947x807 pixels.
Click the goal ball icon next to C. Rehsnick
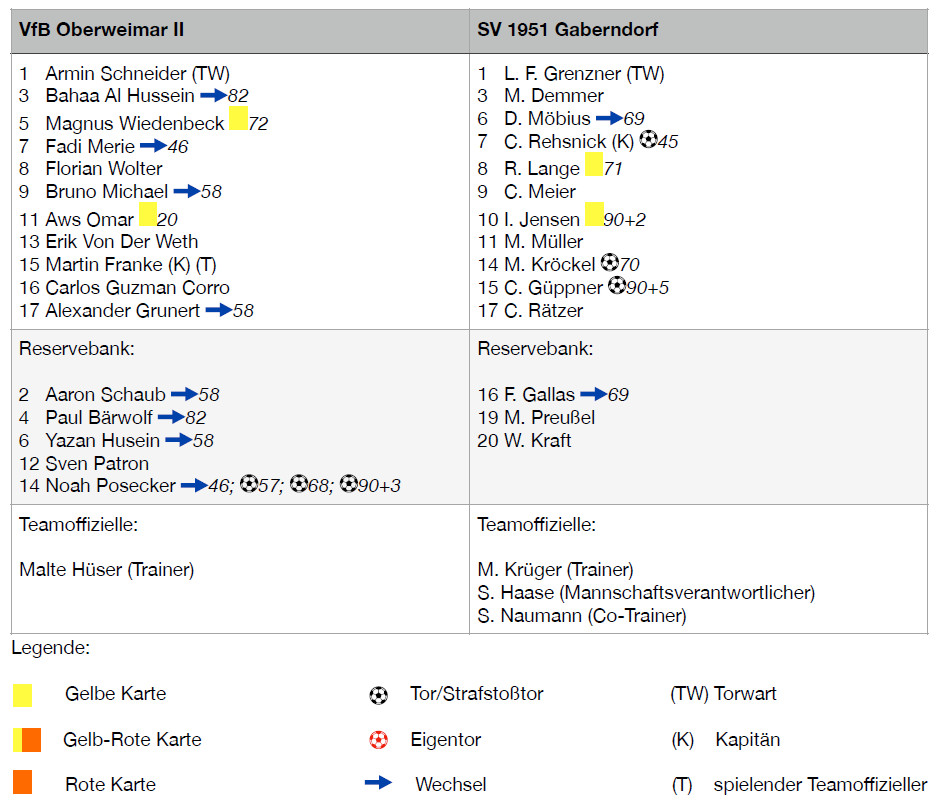click(648, 140)
